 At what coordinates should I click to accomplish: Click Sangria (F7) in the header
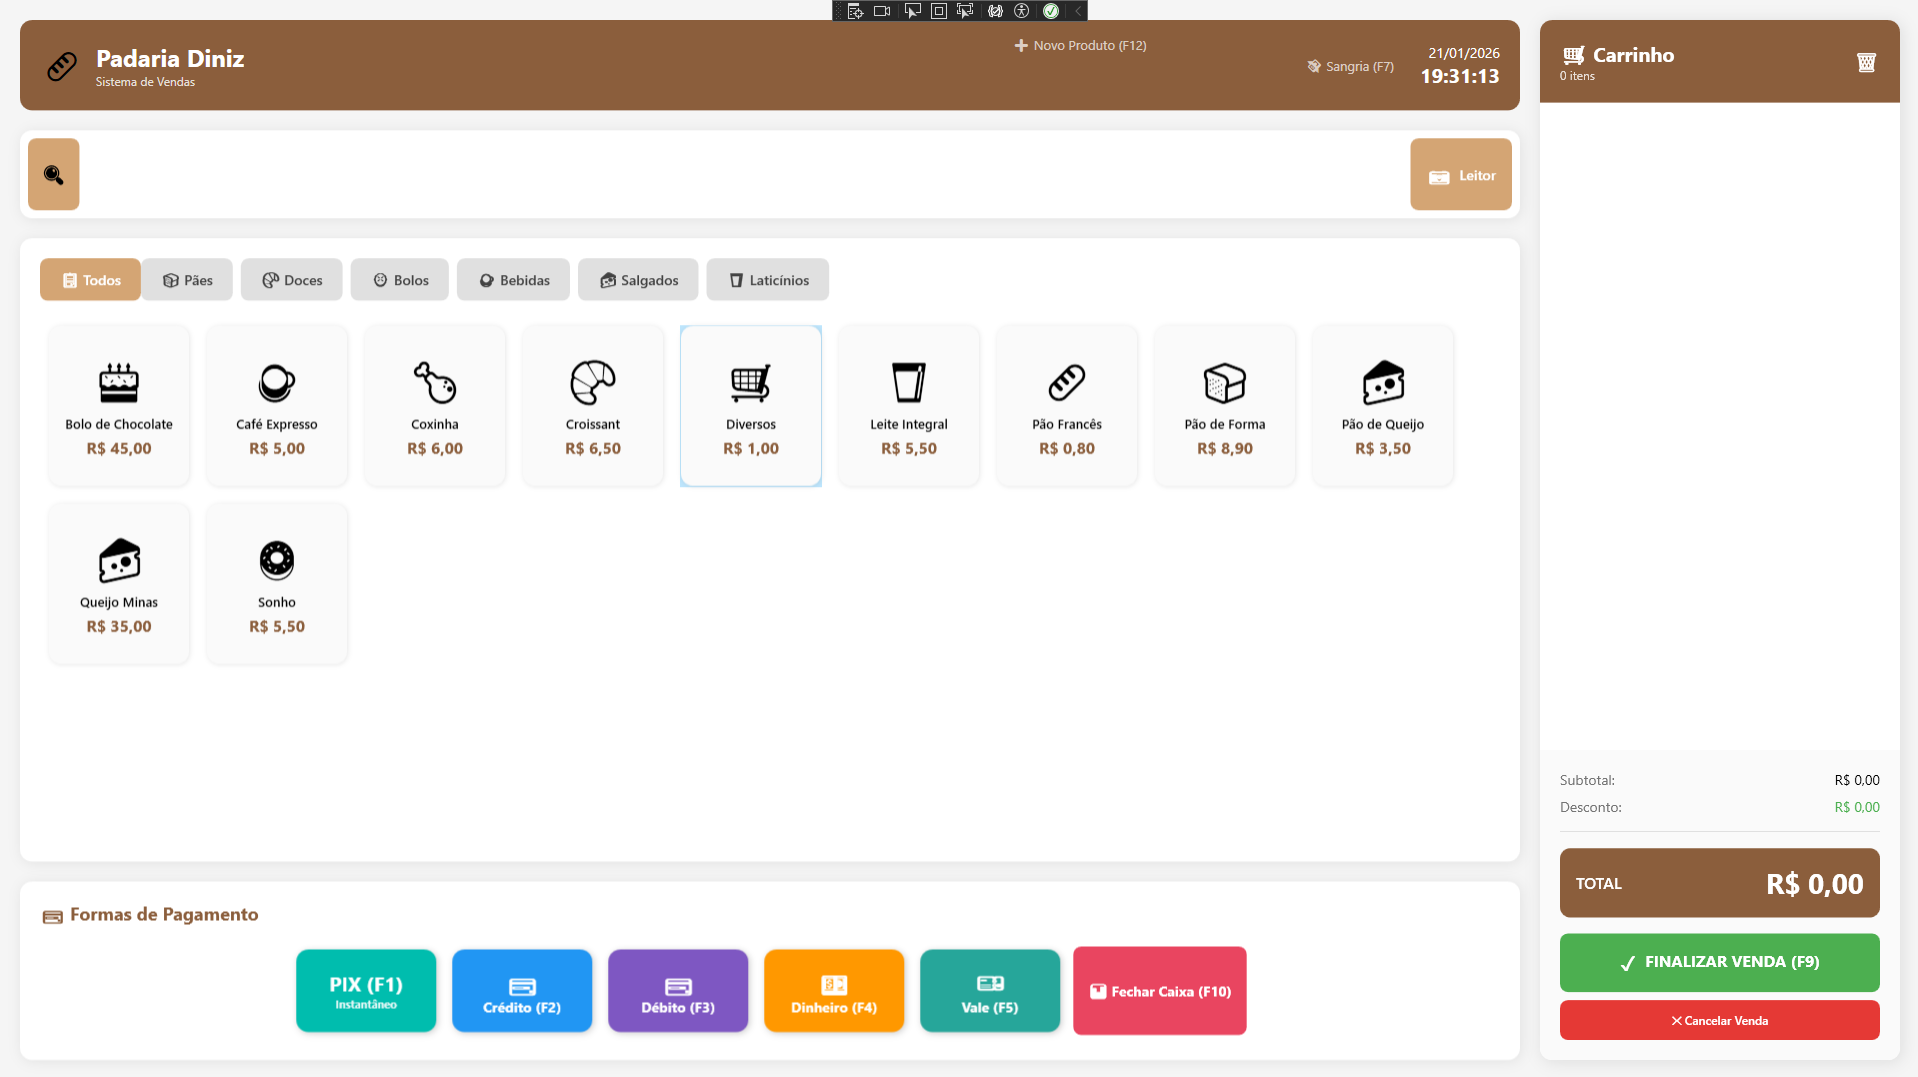1350,66
